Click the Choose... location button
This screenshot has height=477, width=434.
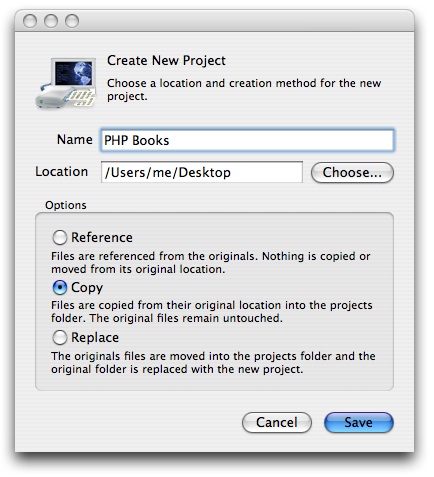coord(352,172)
